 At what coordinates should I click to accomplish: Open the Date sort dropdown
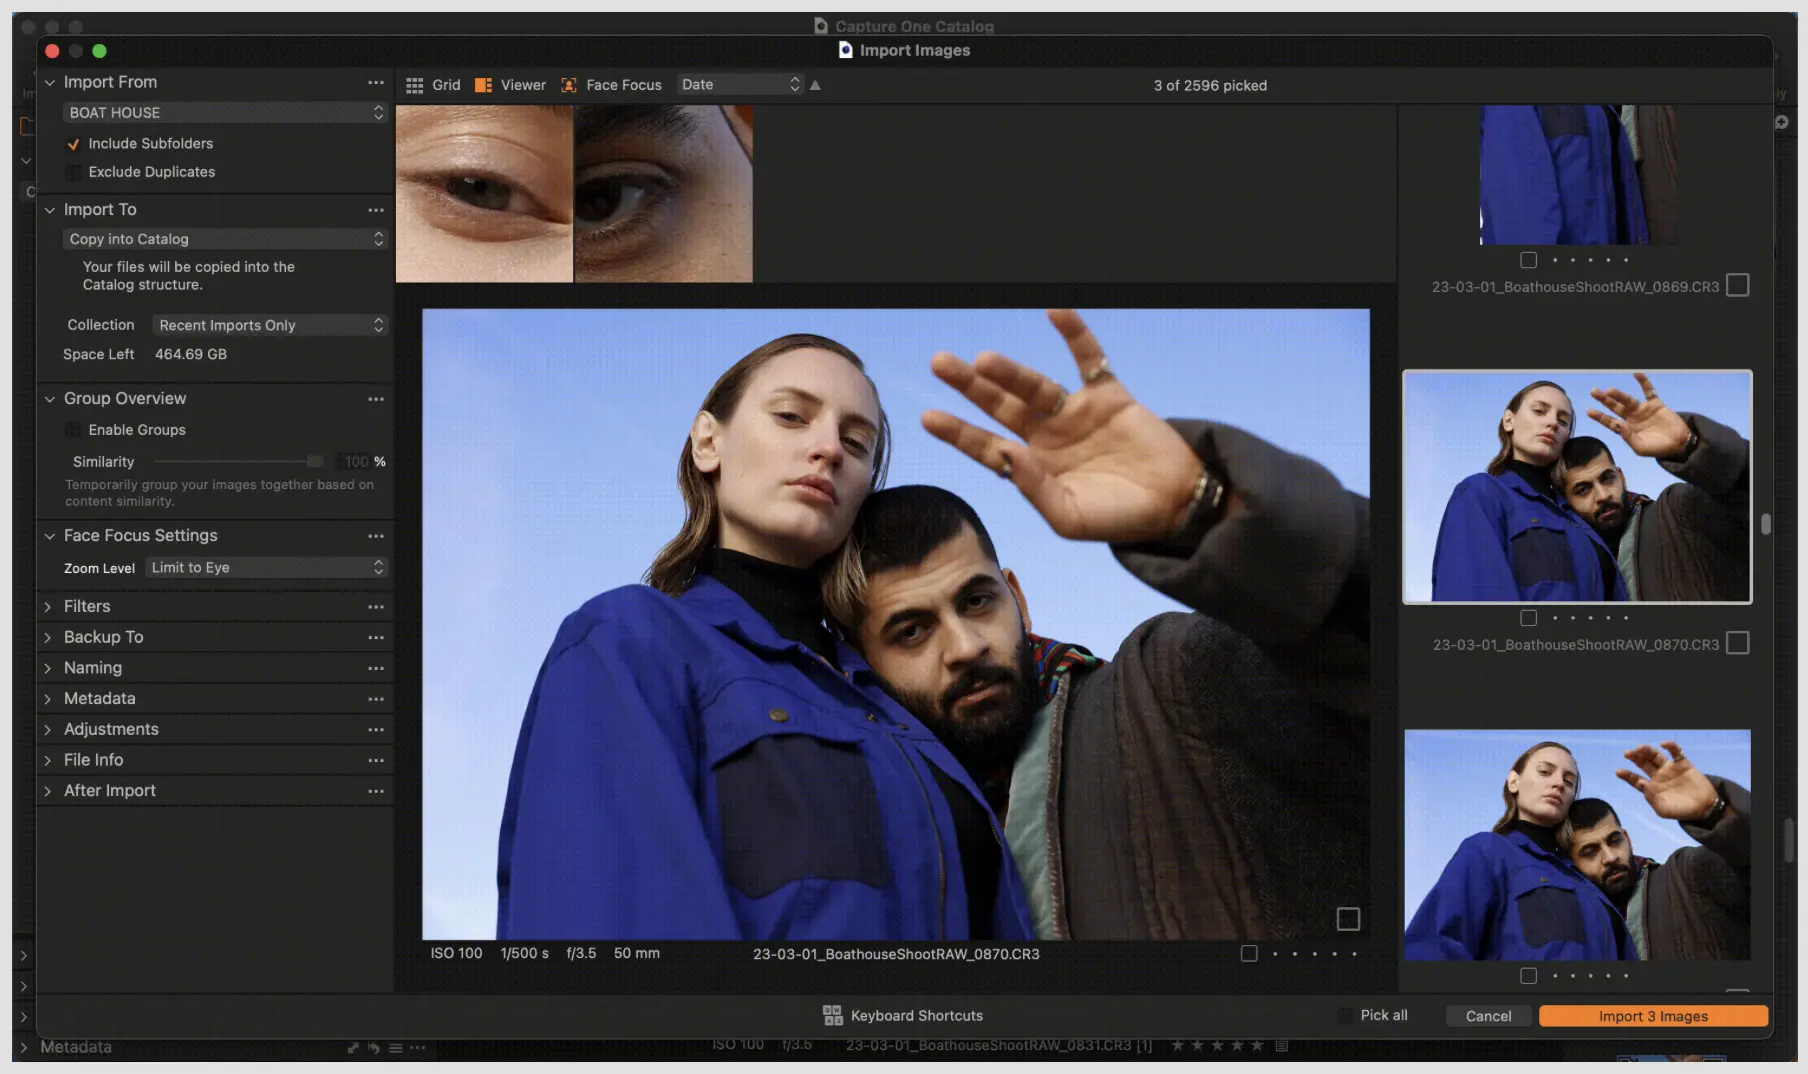click(740, 85)
